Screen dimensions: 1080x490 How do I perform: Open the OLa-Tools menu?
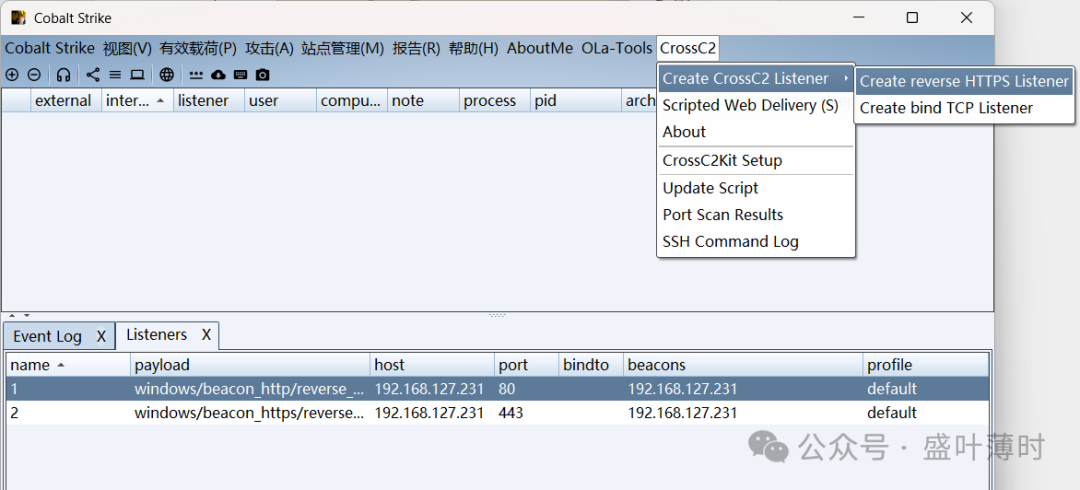coord(616,48)
